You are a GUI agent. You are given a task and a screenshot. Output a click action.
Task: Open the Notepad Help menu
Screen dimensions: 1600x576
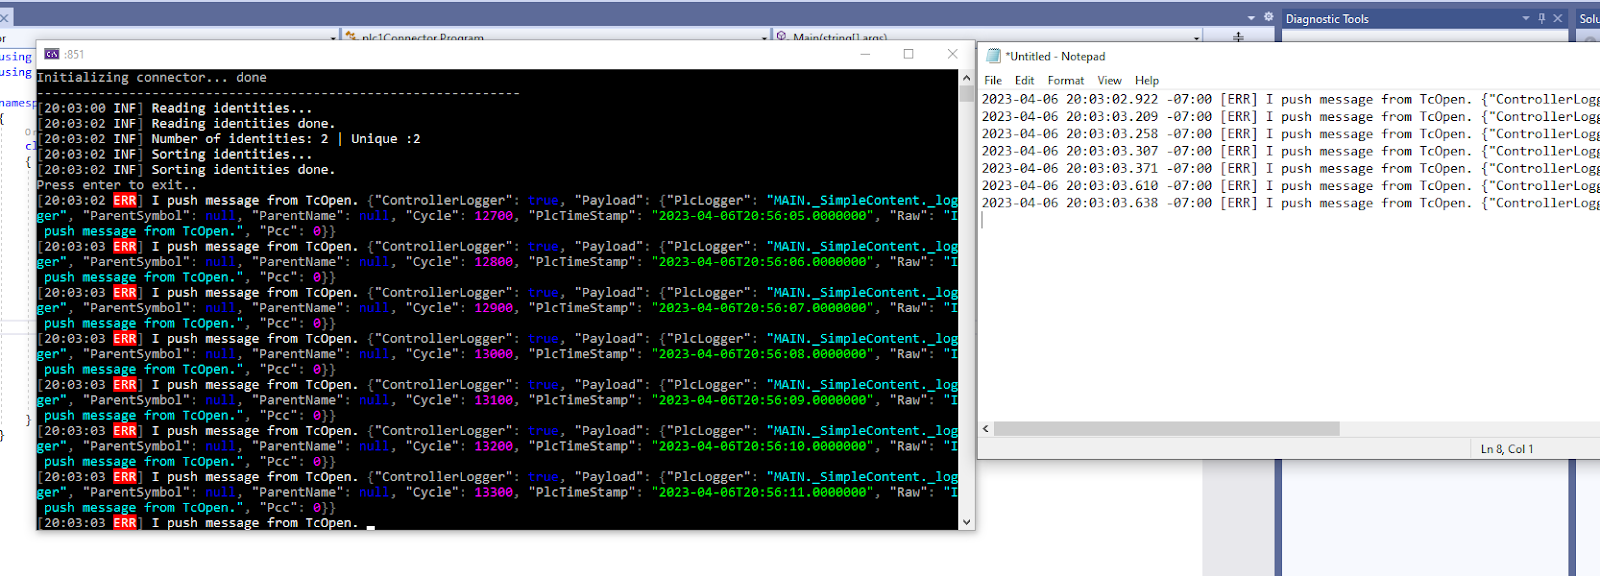[x=1147, y=80]
